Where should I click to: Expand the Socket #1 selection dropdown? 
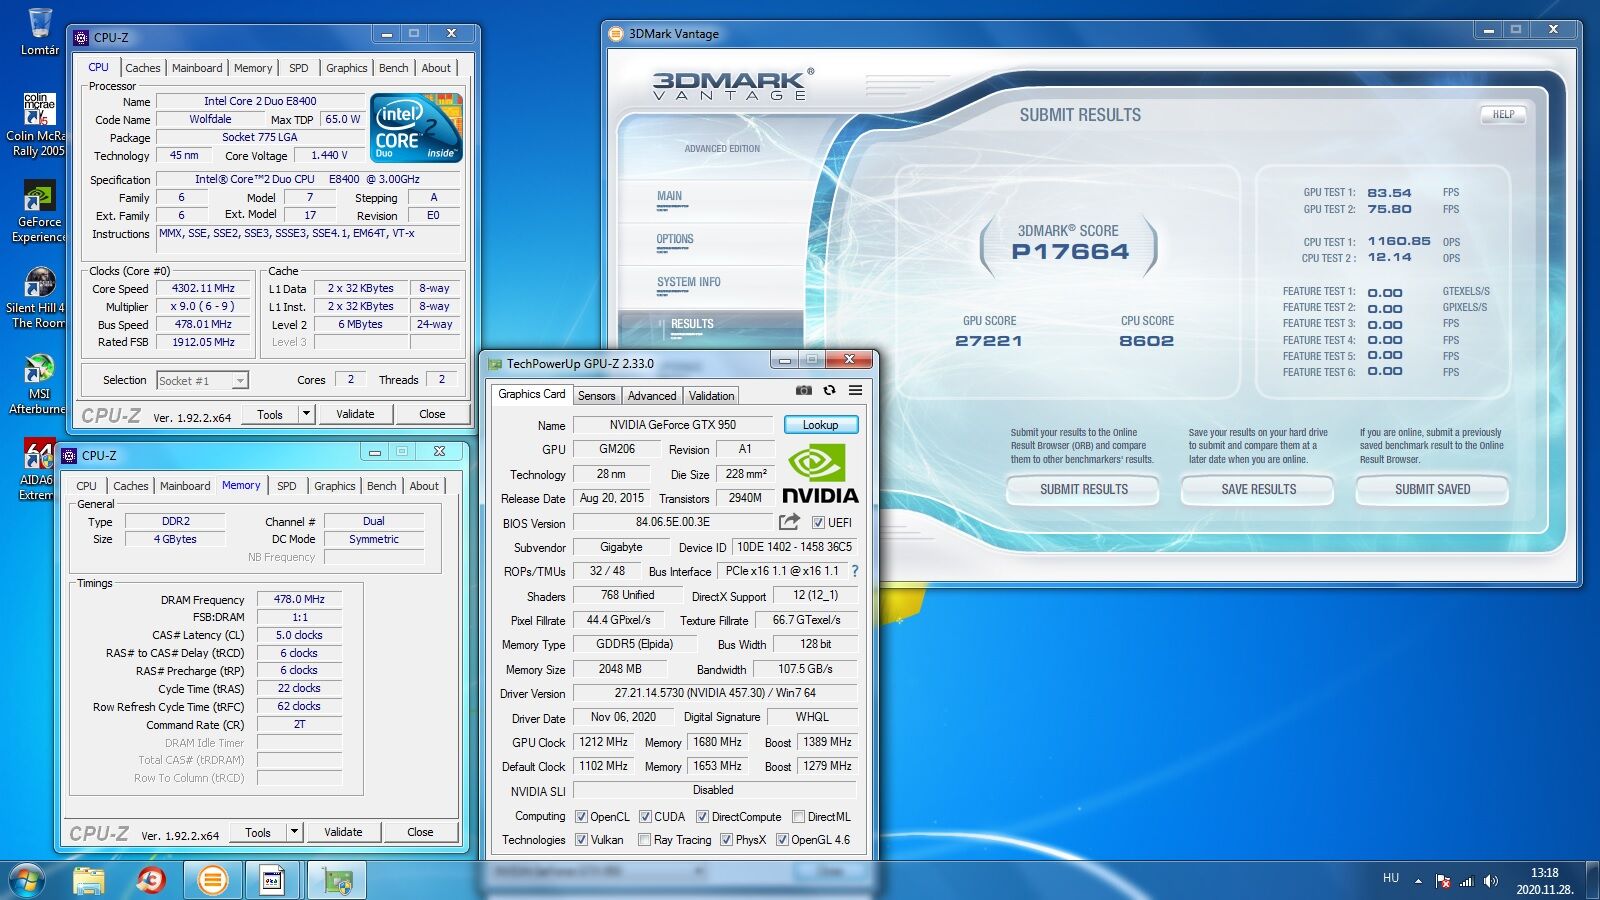coord(240,381)
